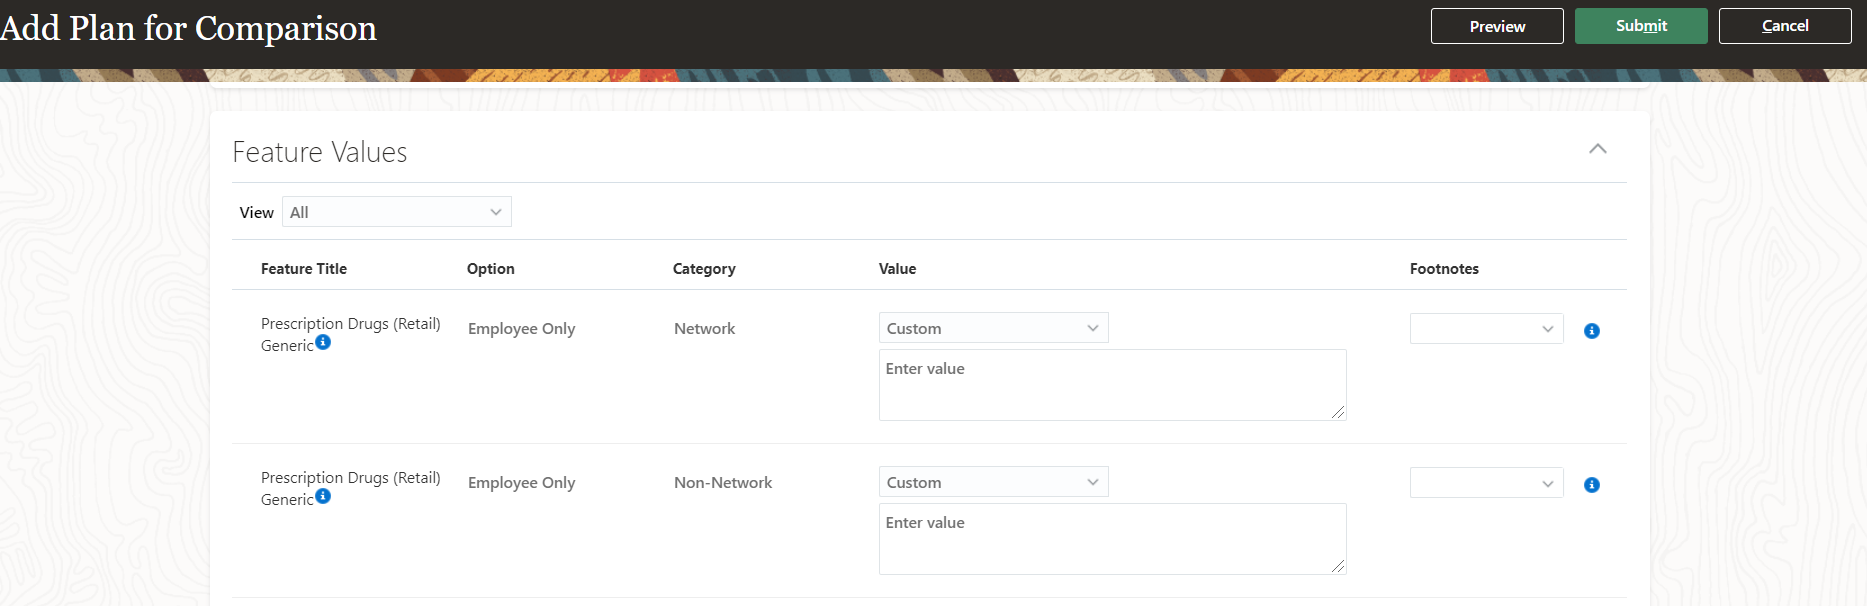Click the Category column header
This screenshot has width=1867, height=606.
tap(704, 269)
